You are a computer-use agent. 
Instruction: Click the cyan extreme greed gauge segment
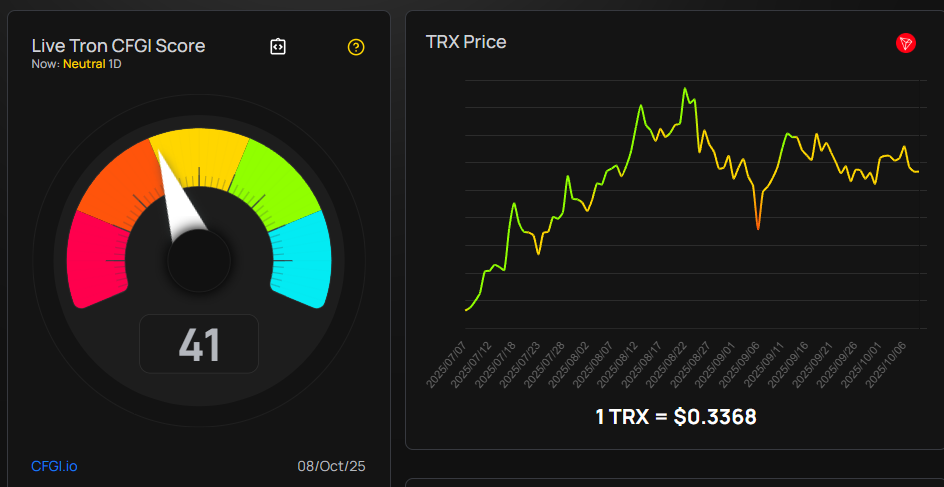coord(302,259)
